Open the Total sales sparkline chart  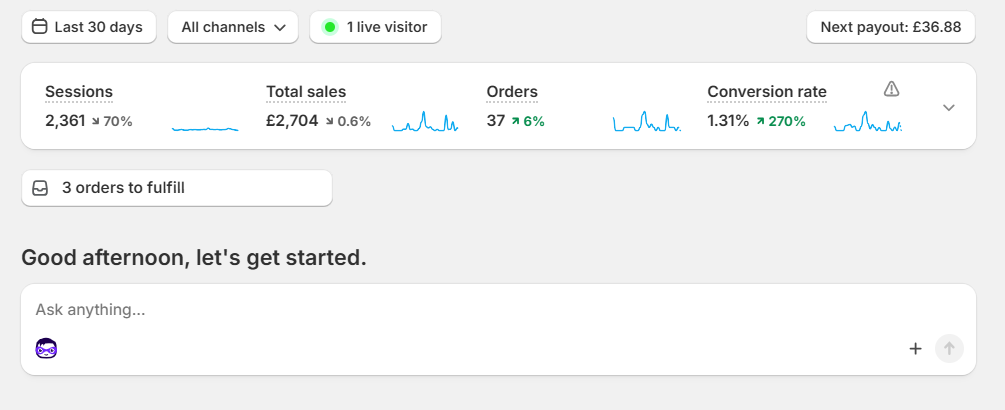pos(425,122)
